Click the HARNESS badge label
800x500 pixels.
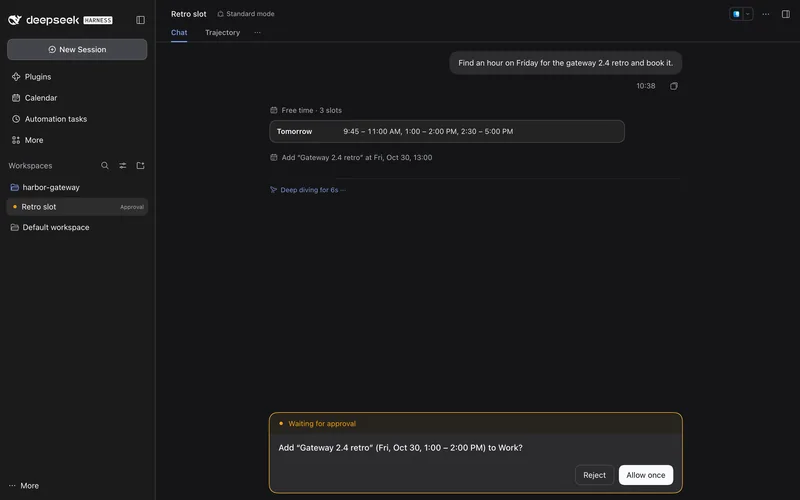pyautogui.click(x=97, y=20)
